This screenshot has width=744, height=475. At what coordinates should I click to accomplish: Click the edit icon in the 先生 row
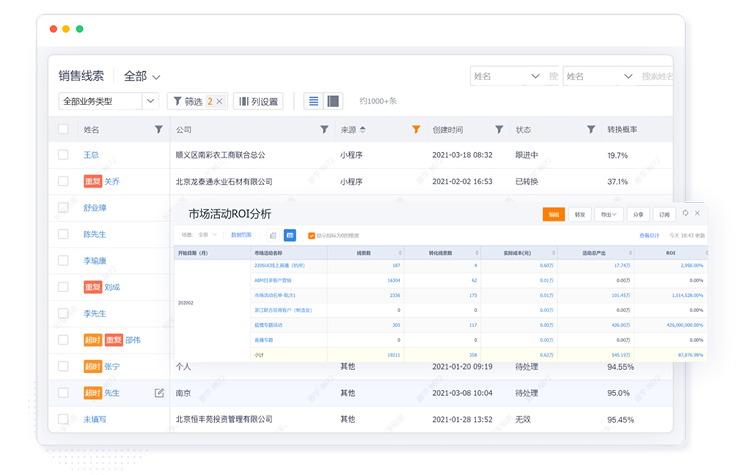click(x=159, y=393)
